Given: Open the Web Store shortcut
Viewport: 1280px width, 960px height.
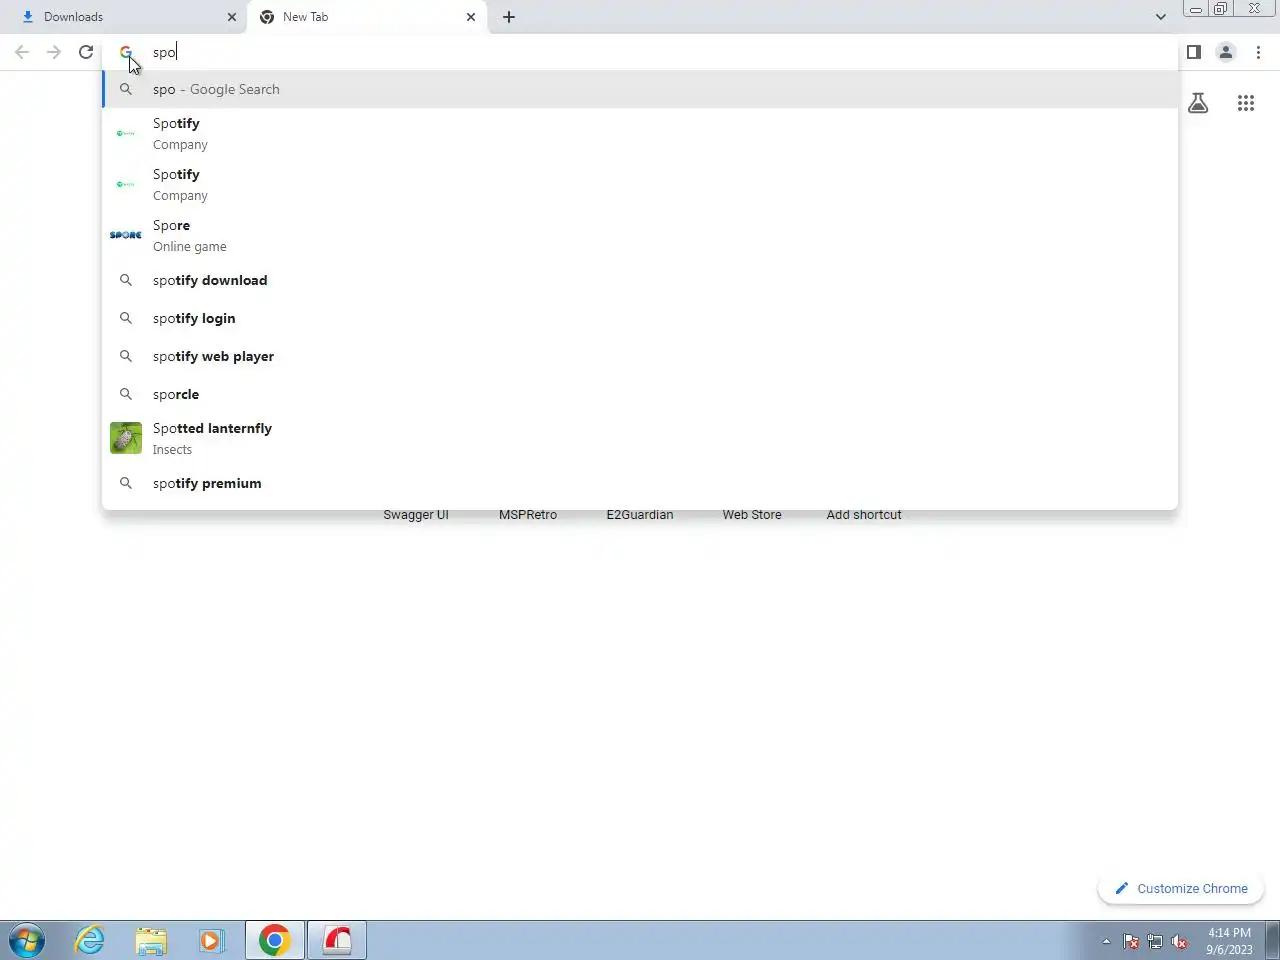Looking at the screenshot, I should (x=752, y=515).
